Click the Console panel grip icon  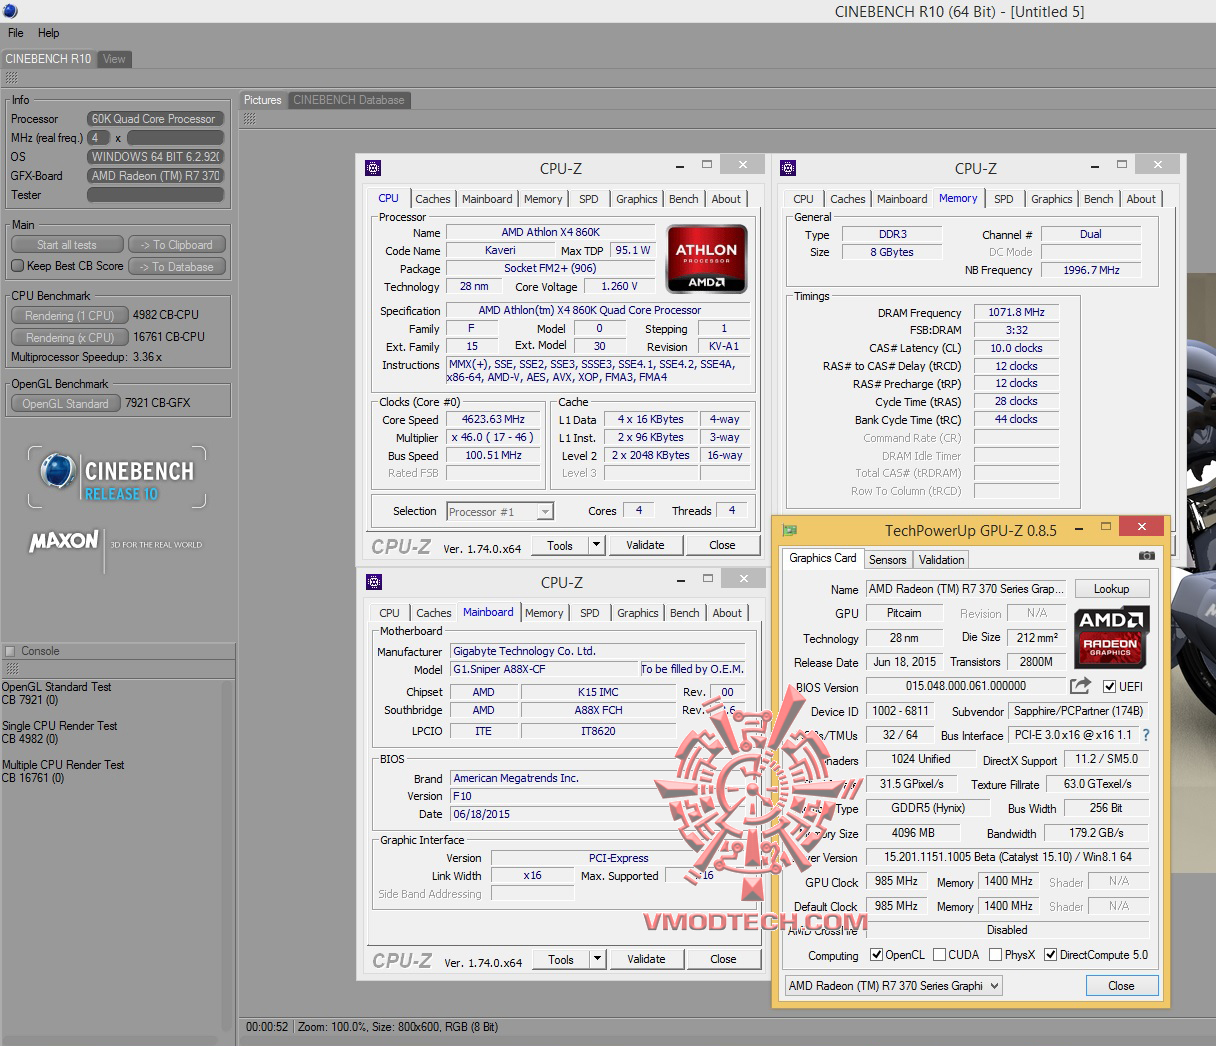12,668
